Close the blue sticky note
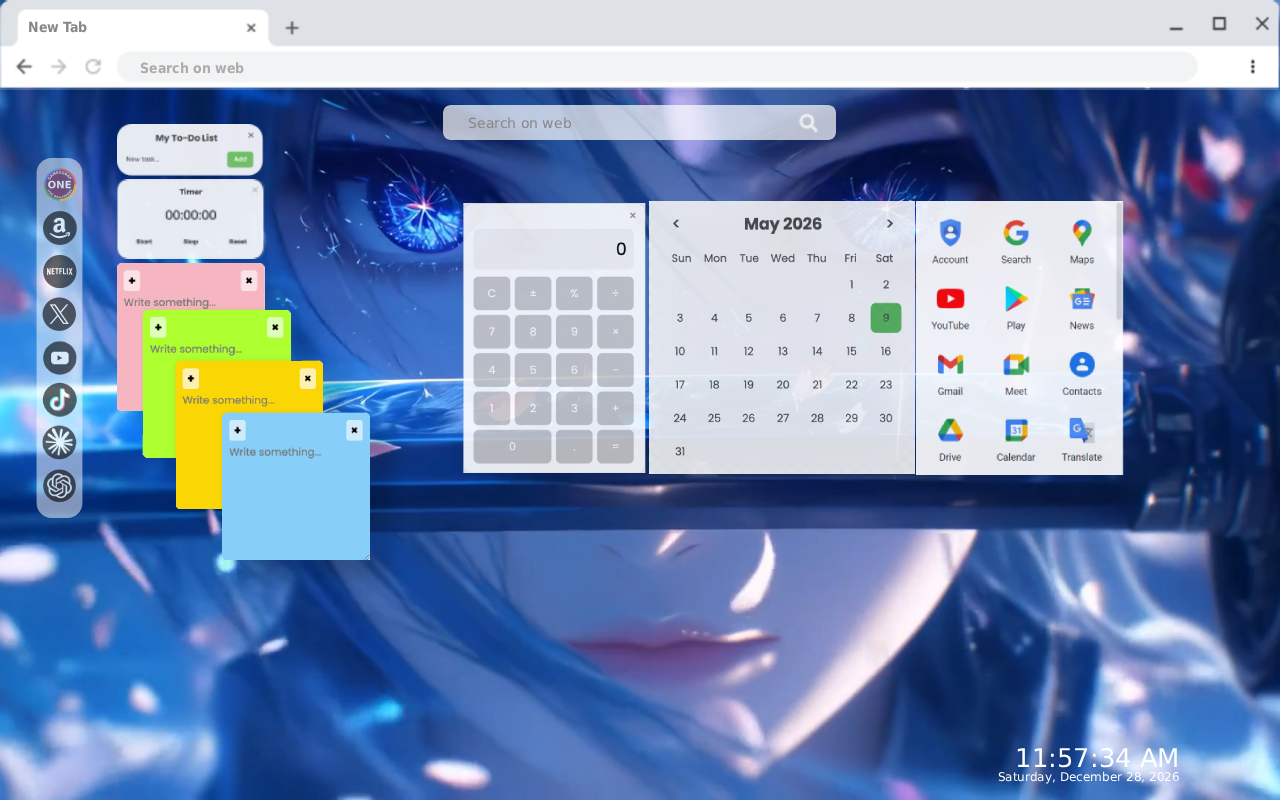 354,430
